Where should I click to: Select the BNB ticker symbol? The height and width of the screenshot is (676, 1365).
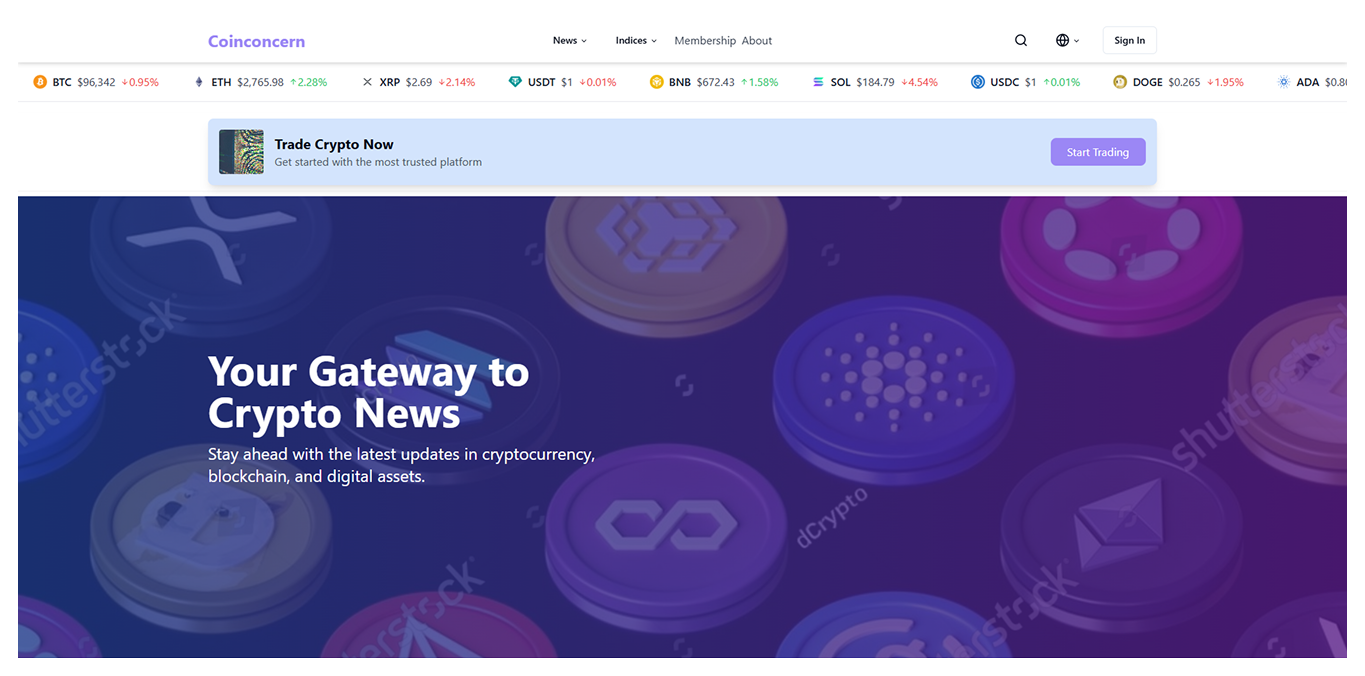coord(680,82)
